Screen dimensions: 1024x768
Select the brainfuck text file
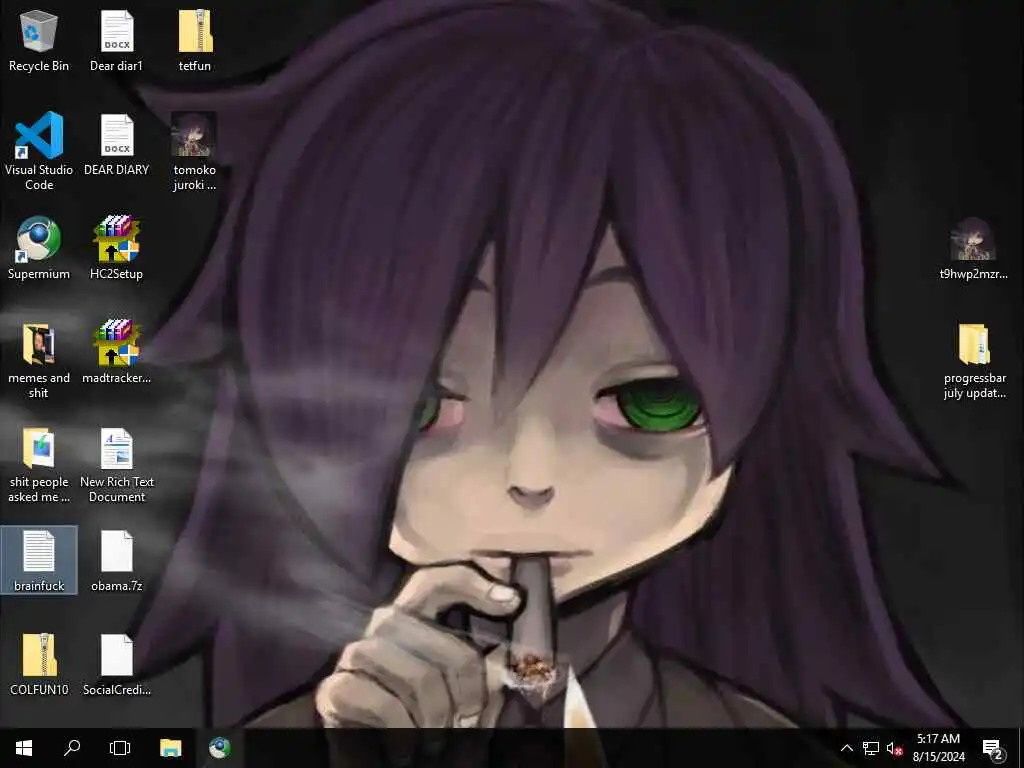[x=39, y=560]
